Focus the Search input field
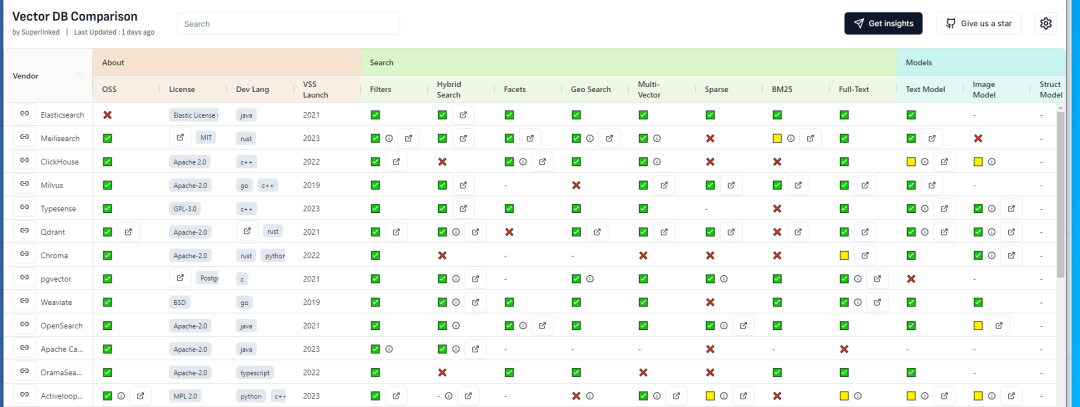 [x=288, y=23]
